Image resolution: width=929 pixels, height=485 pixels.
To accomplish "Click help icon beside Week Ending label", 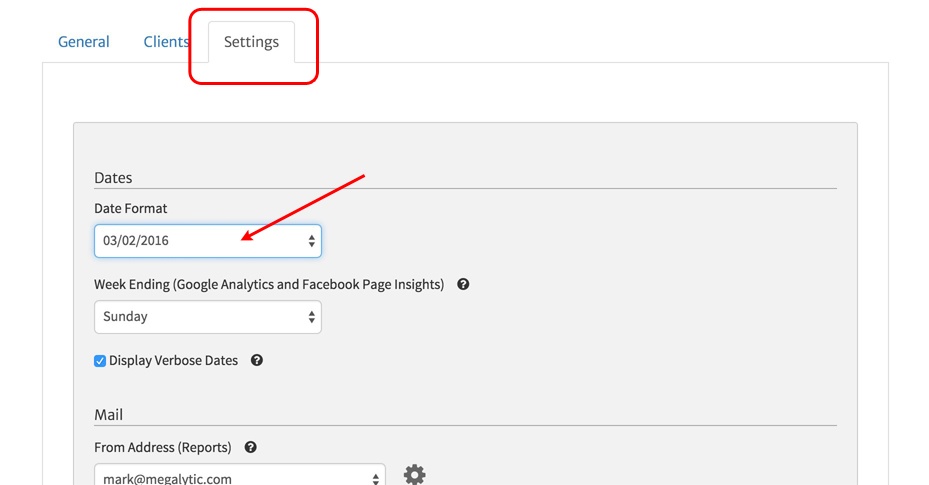I will (463, 284).
